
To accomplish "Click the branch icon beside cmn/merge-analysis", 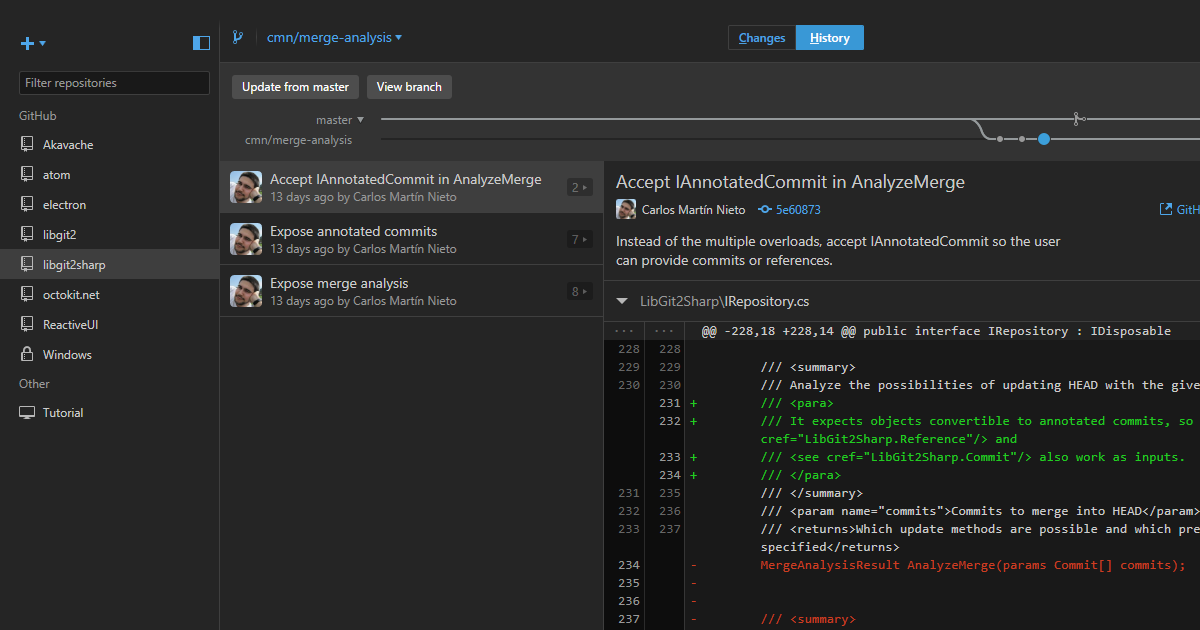I will [x=238, y=37].
